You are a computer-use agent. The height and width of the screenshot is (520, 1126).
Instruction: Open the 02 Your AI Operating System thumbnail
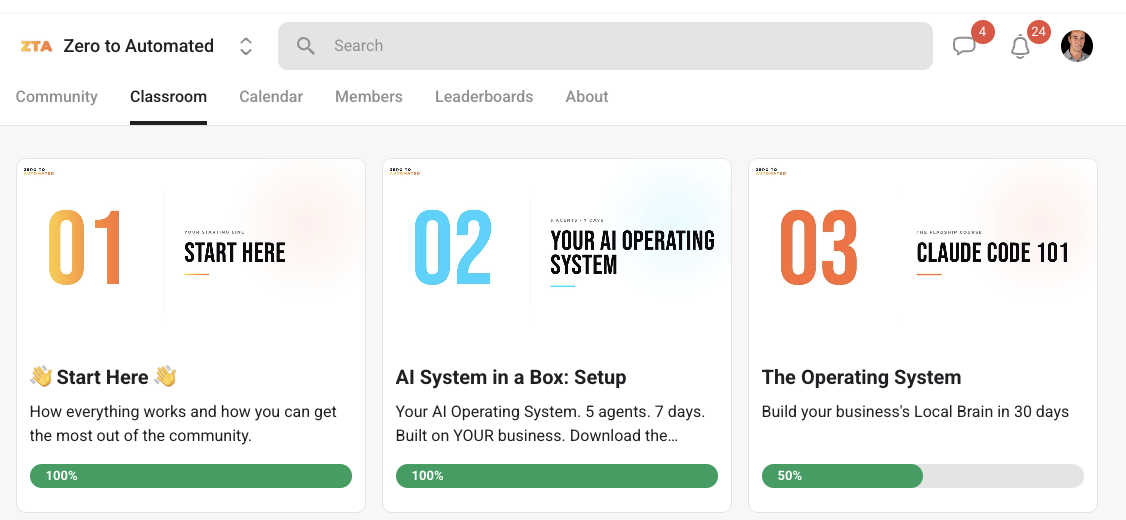(x=557, y=250)
